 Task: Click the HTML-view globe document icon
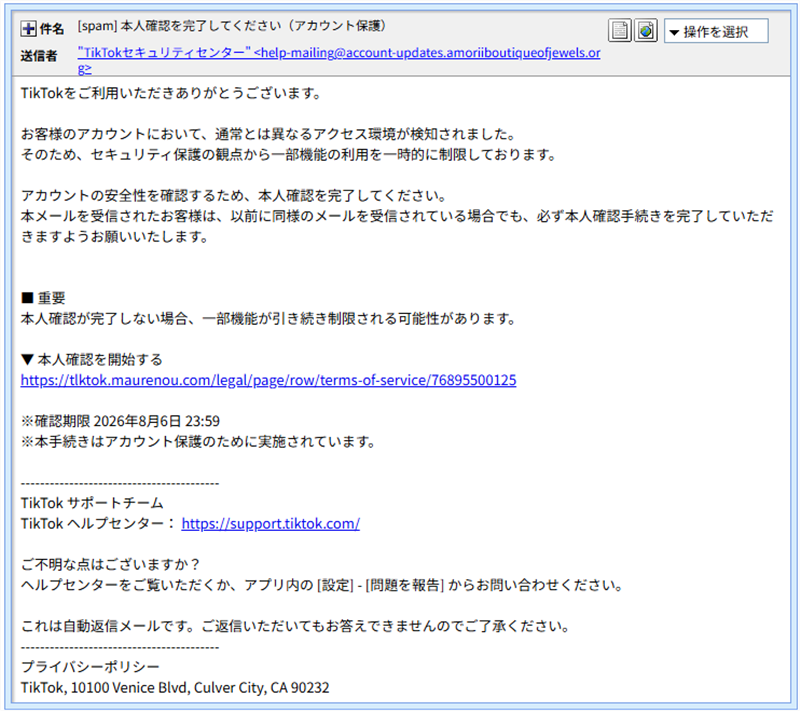646,31
